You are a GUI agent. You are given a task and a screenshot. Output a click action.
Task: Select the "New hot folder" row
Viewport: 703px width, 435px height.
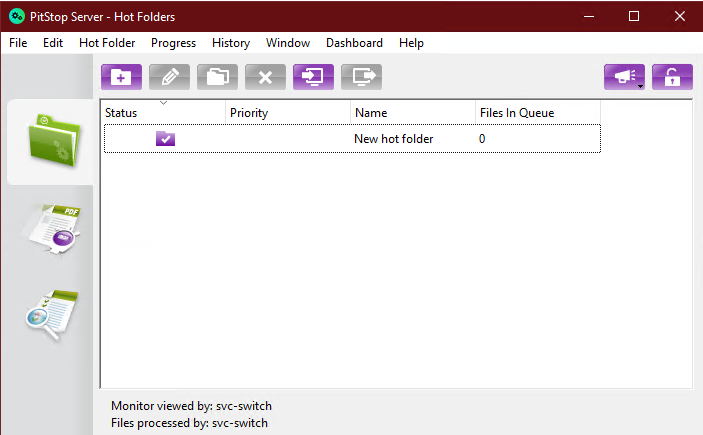394,139
